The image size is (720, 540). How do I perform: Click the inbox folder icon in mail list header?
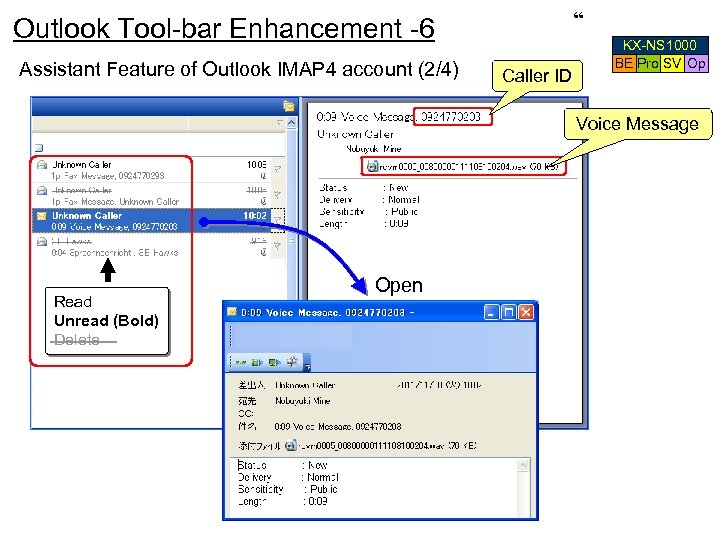(x=289, y=107)
